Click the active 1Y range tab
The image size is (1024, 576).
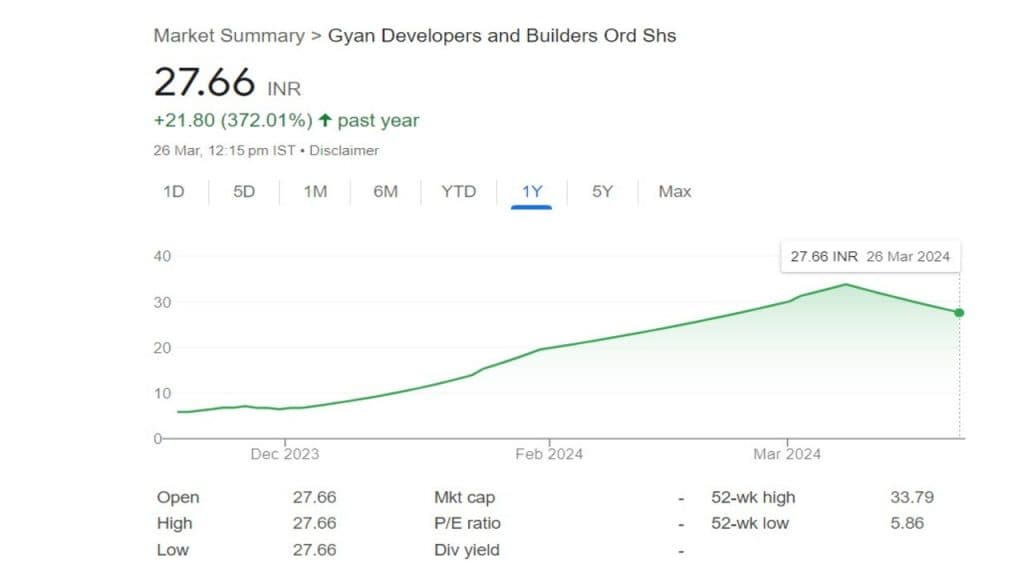(531, 191)
